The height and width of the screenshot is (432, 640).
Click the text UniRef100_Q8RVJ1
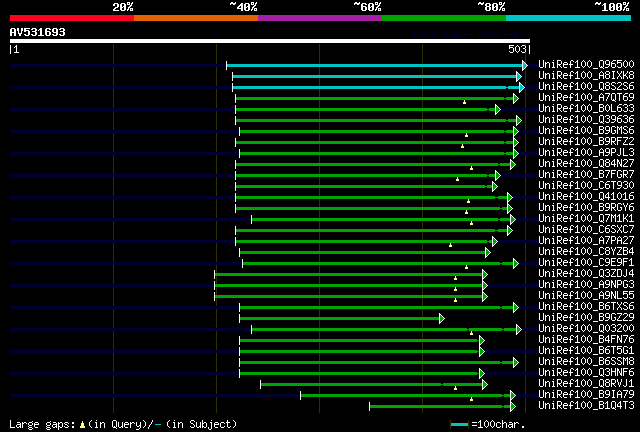[x=586, y=384]
